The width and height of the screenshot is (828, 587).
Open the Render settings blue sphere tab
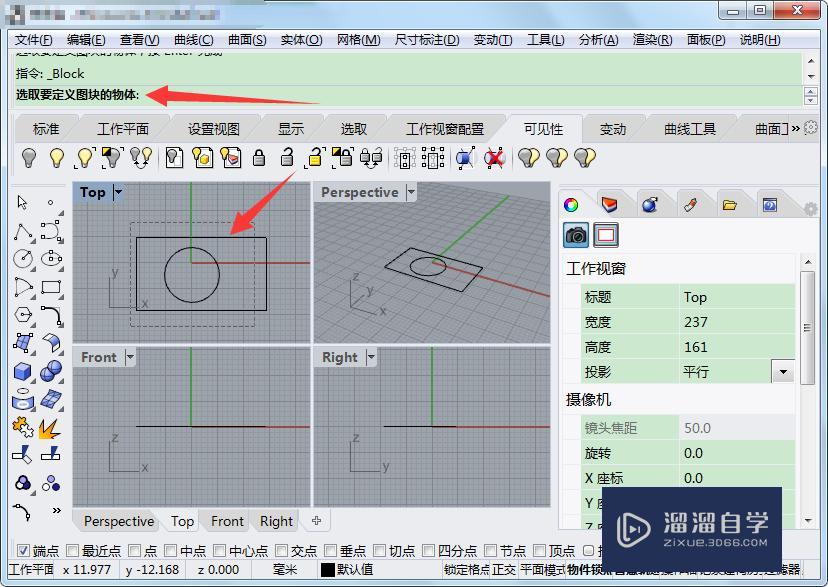click(x=650, y=204)
